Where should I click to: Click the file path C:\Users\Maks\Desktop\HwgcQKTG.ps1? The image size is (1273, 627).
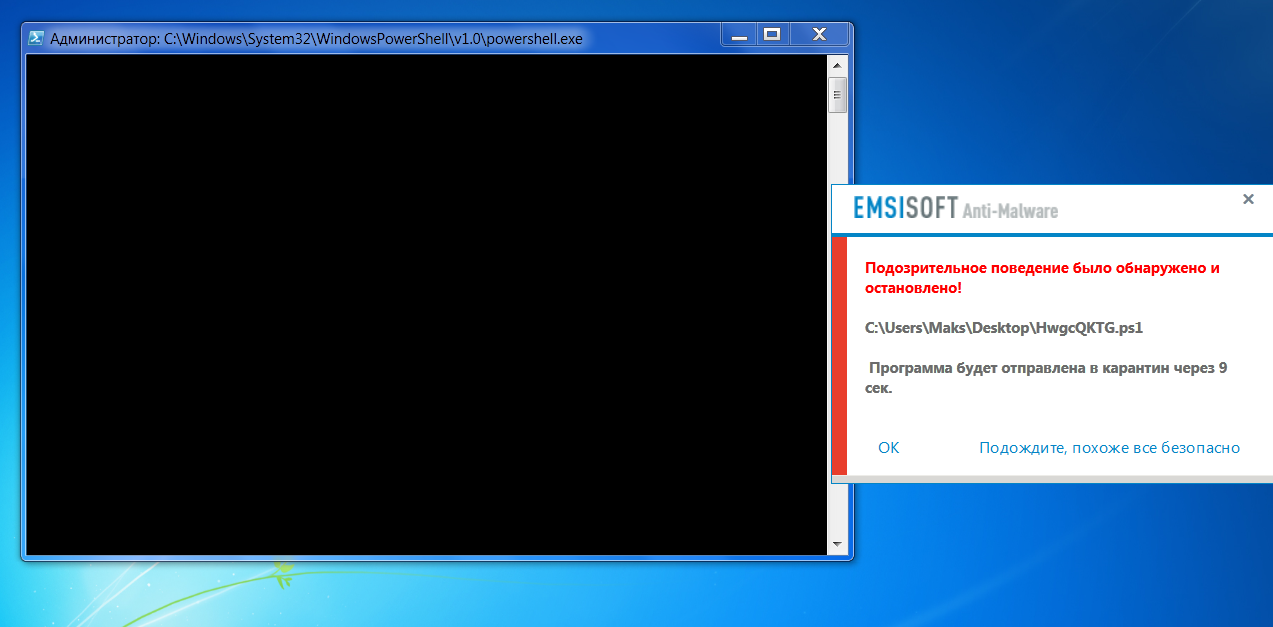pyautogui.click(x=1004, y=327)
